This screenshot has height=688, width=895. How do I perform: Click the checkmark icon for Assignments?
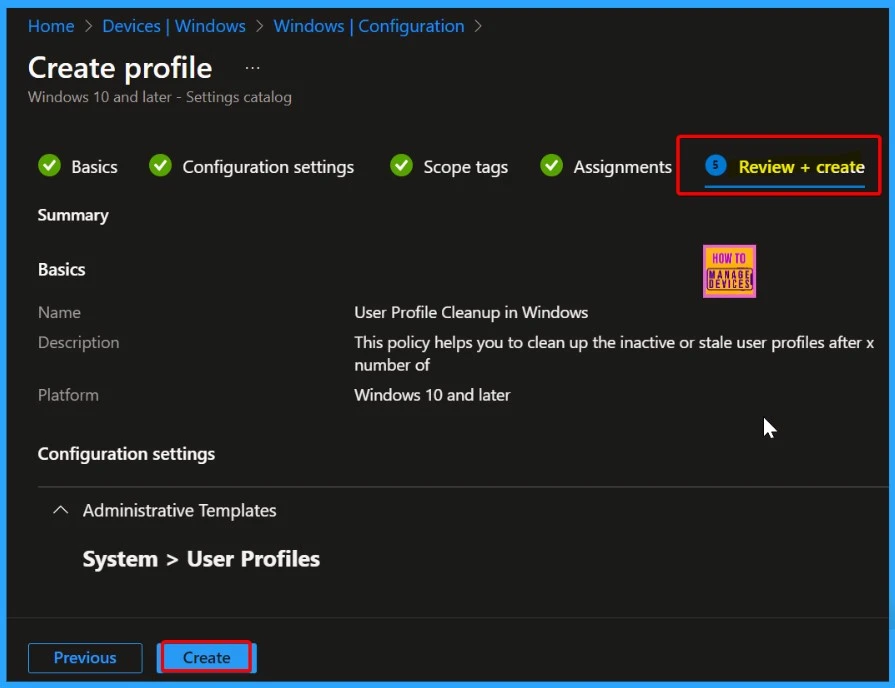click(x=551, y=166)
